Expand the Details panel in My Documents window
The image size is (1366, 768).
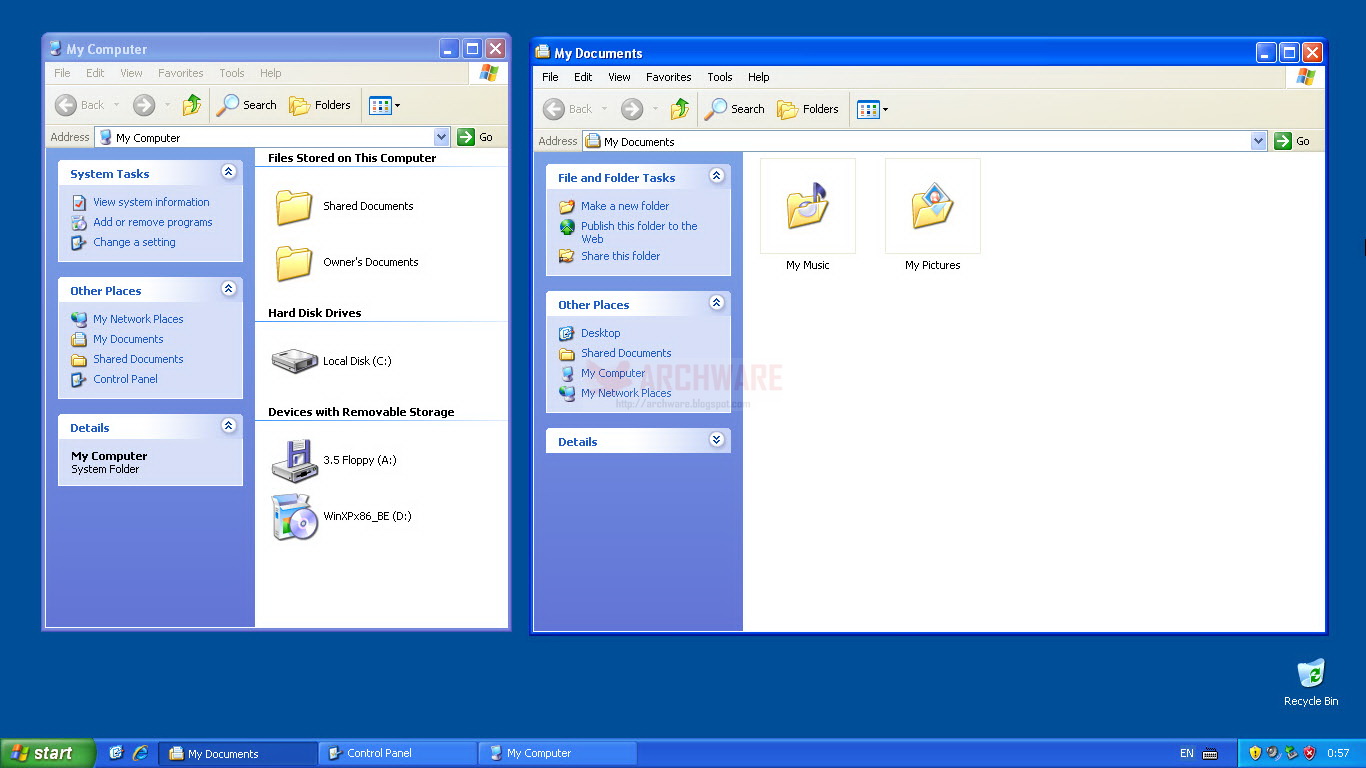click(716, 440)
